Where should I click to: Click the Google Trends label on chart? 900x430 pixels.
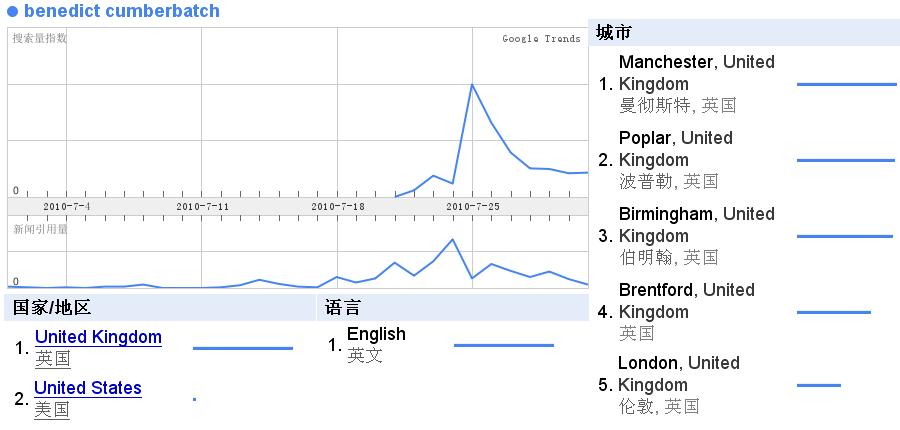[x=541, y=39]
